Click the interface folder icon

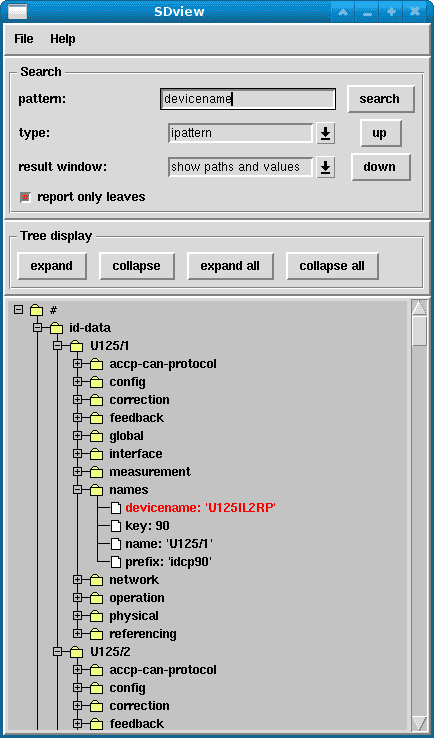point(96,454)
